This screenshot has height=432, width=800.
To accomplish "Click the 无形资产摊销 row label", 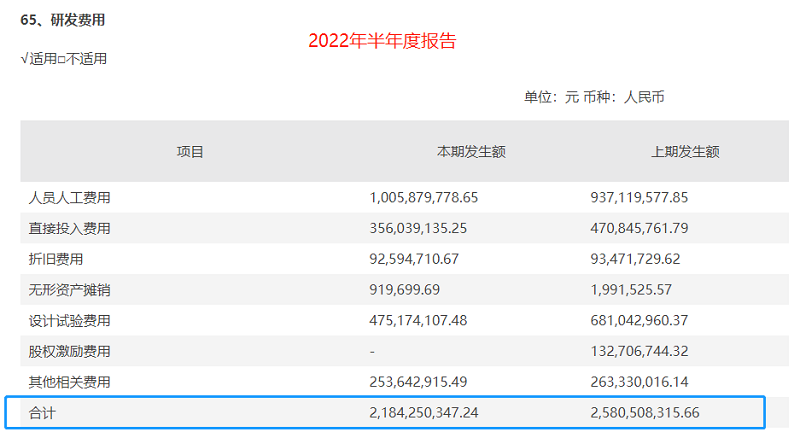I will click(x=69, y=290).
